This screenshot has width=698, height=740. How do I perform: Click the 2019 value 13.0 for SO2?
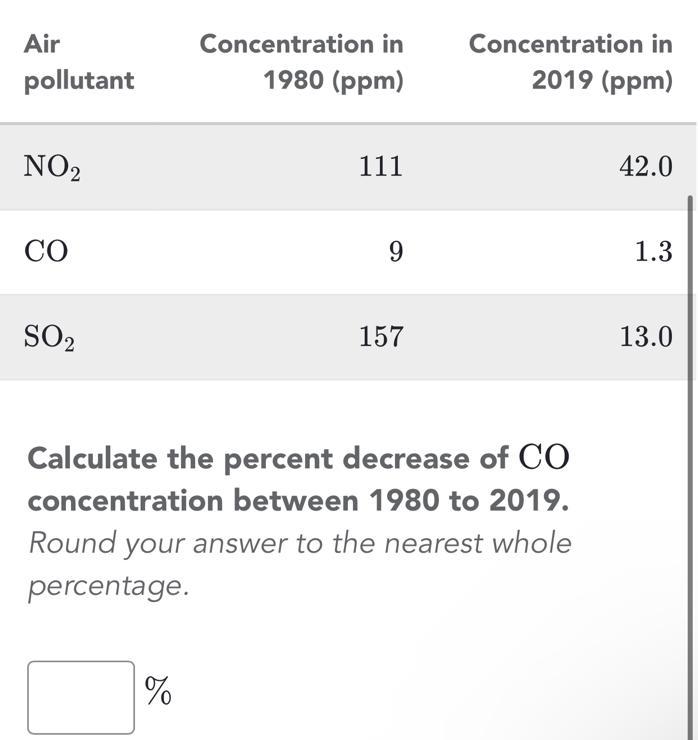[x=646, y=336]
